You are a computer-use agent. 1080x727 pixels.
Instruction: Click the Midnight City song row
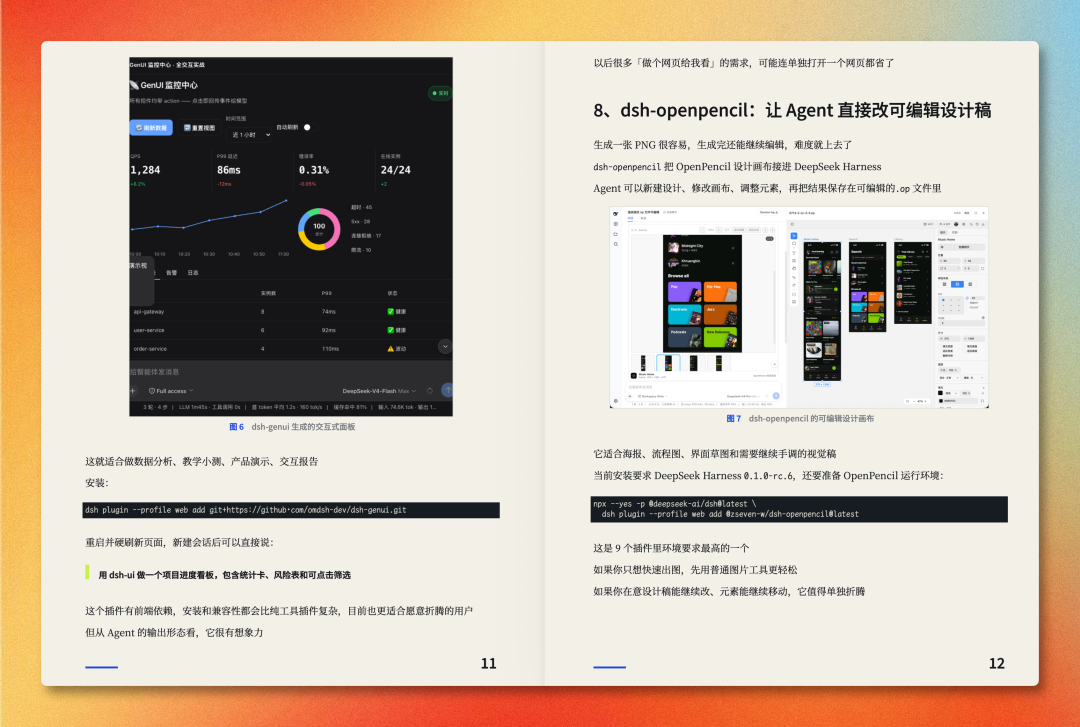[x=702, y=247]
